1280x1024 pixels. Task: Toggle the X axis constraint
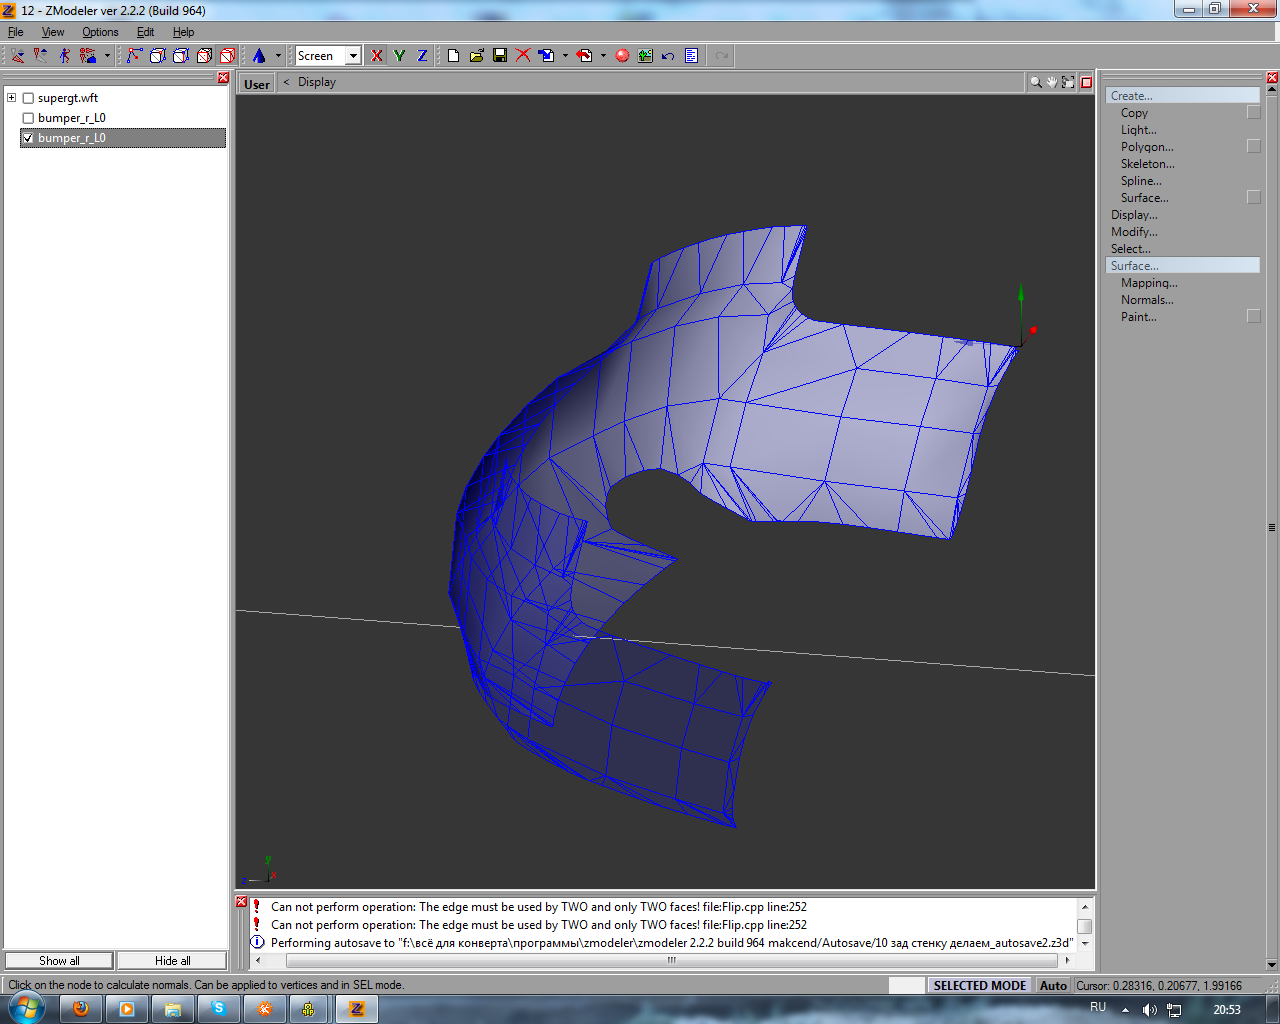[x=376, y=56]
